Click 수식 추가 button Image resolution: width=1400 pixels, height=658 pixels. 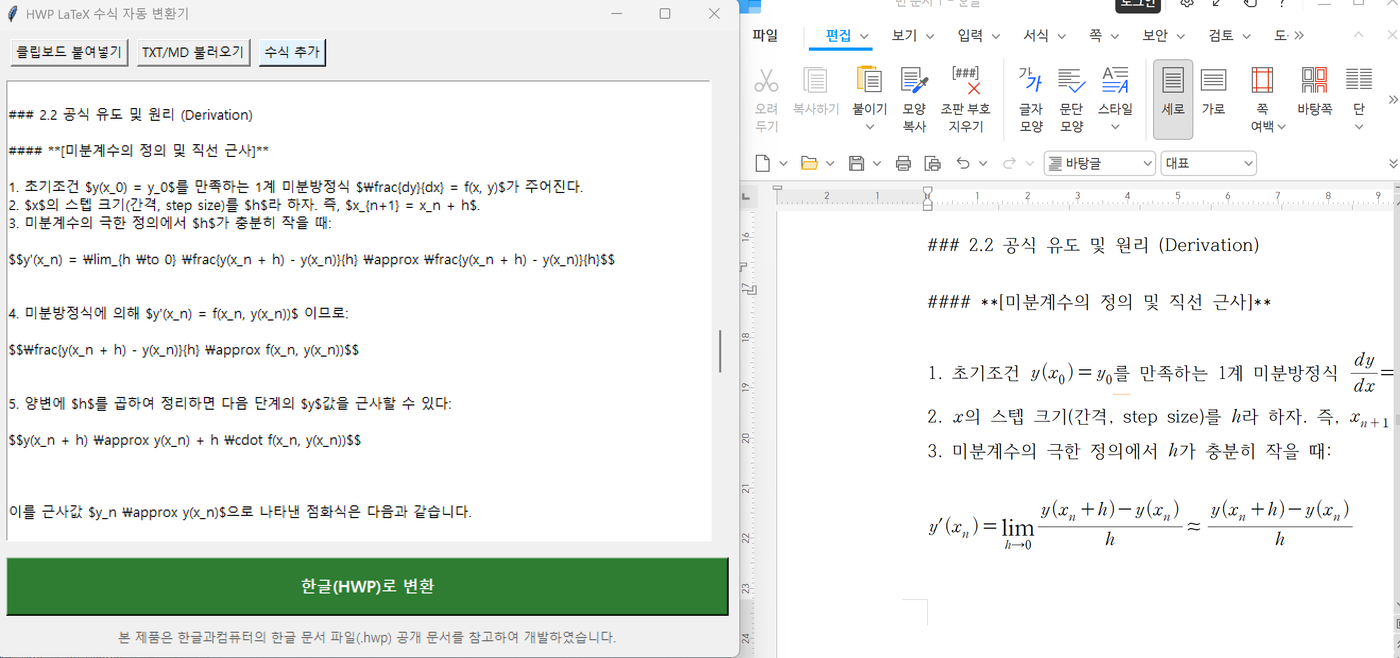pos(292,52)
